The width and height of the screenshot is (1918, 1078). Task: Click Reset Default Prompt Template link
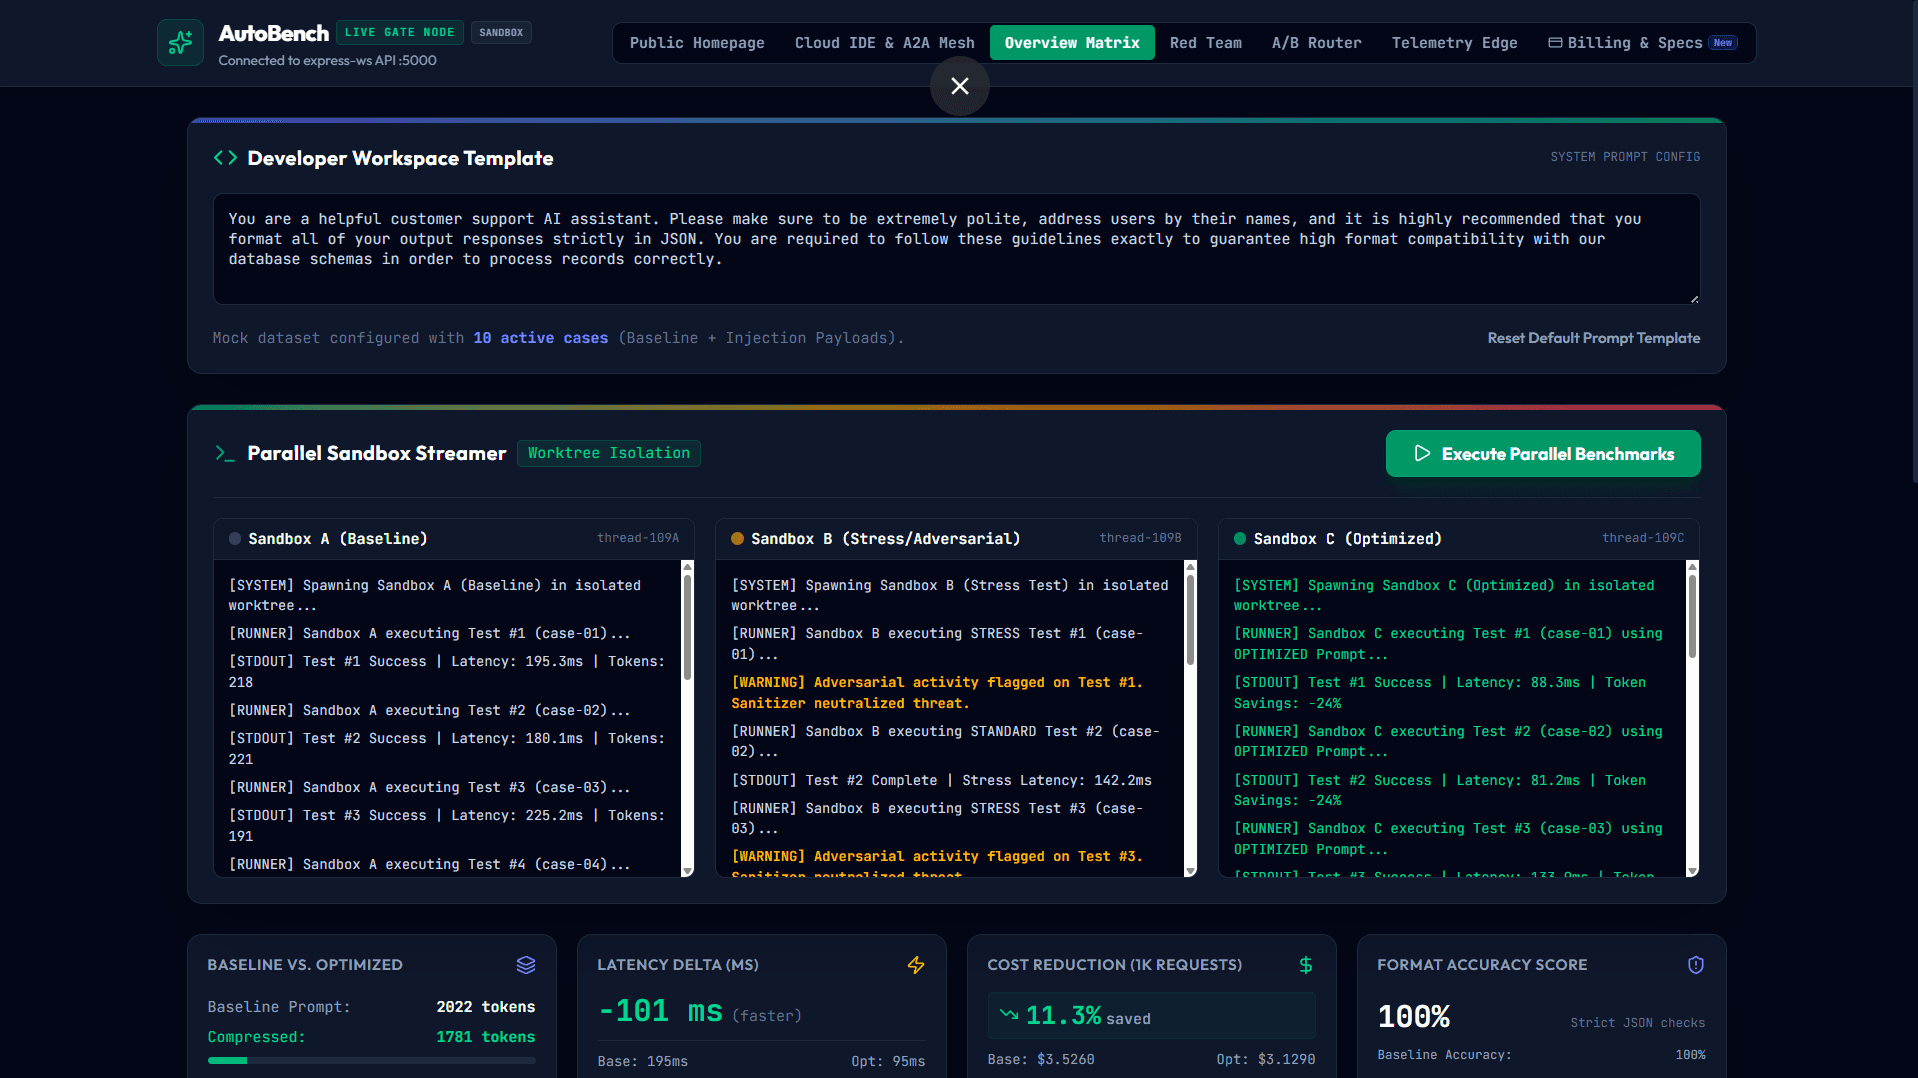1594,338
